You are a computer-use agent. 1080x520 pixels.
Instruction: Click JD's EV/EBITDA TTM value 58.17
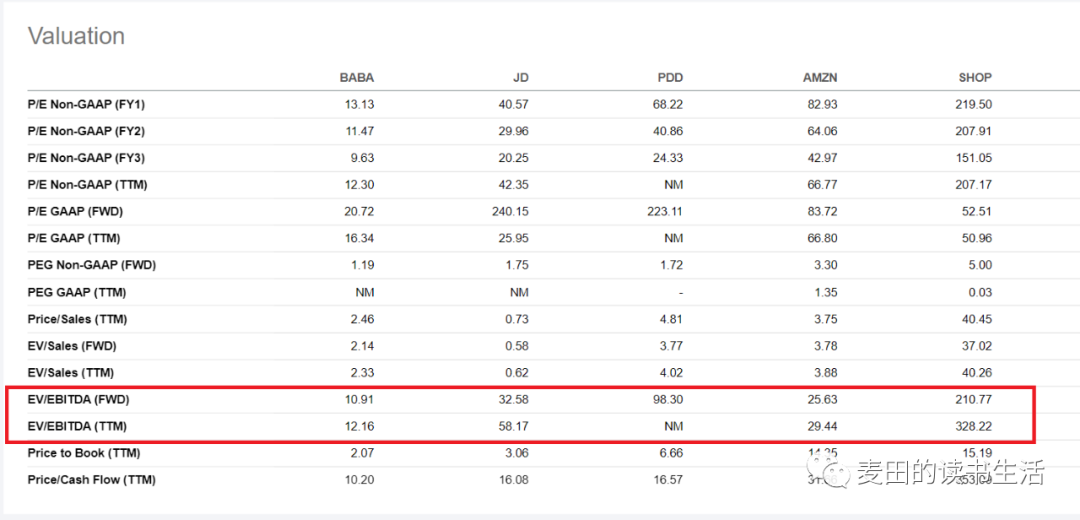tap(515, 426)
